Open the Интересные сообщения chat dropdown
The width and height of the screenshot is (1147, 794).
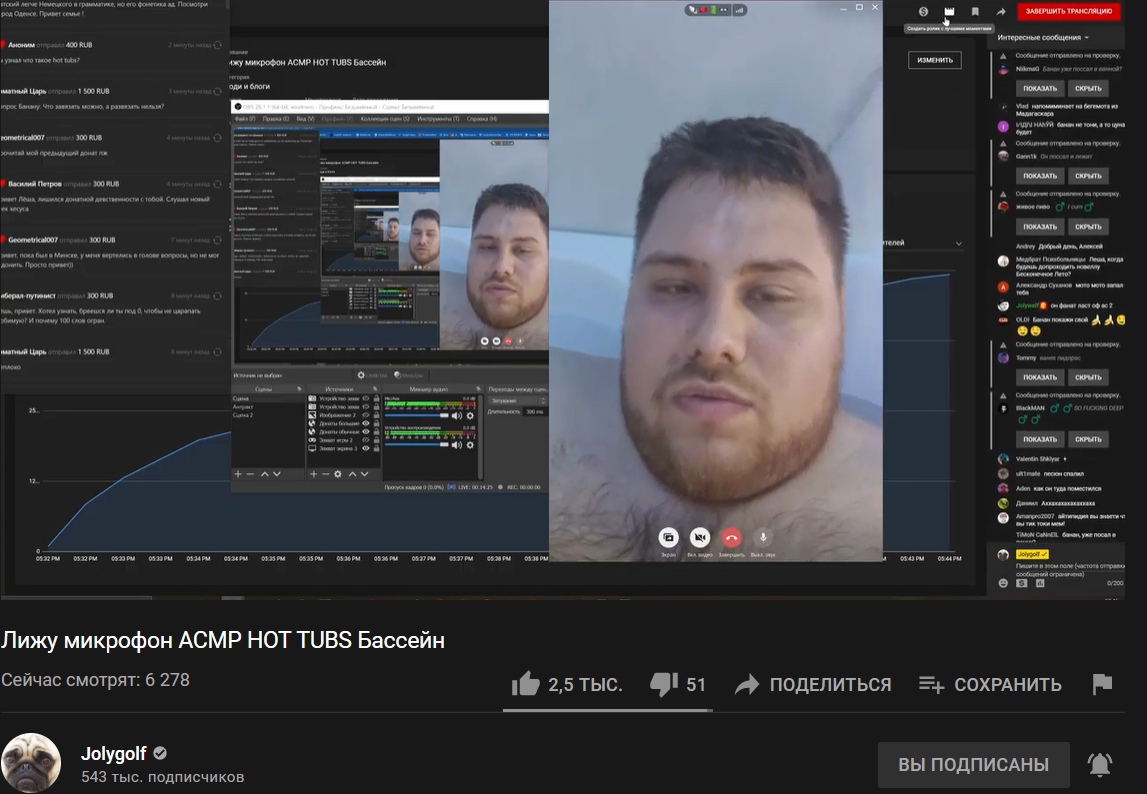[x=1043, y=37]
